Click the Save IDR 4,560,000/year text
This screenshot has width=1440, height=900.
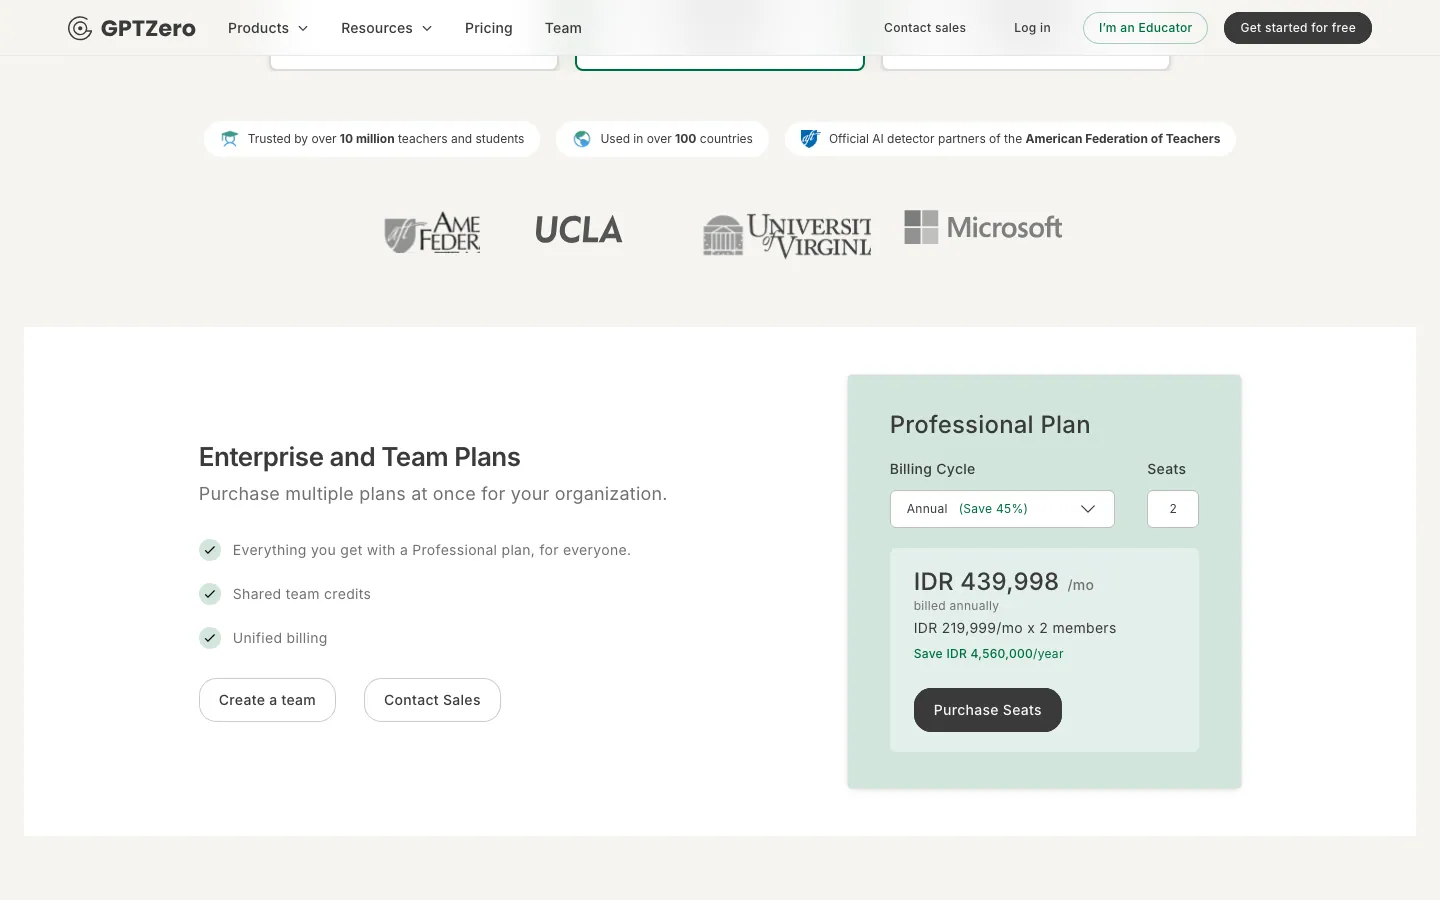pyautogui.click(x=989, y=654)
